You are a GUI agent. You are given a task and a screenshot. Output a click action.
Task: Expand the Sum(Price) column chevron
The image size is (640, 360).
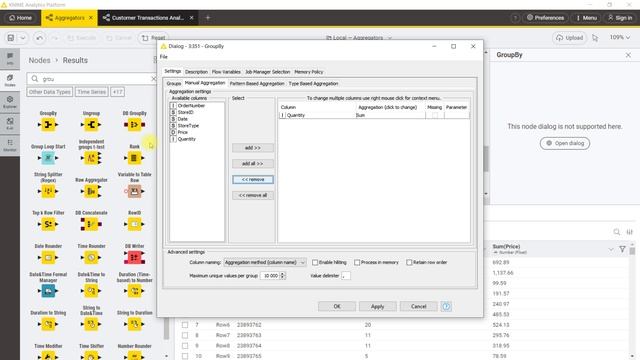[x=611, y=249]
